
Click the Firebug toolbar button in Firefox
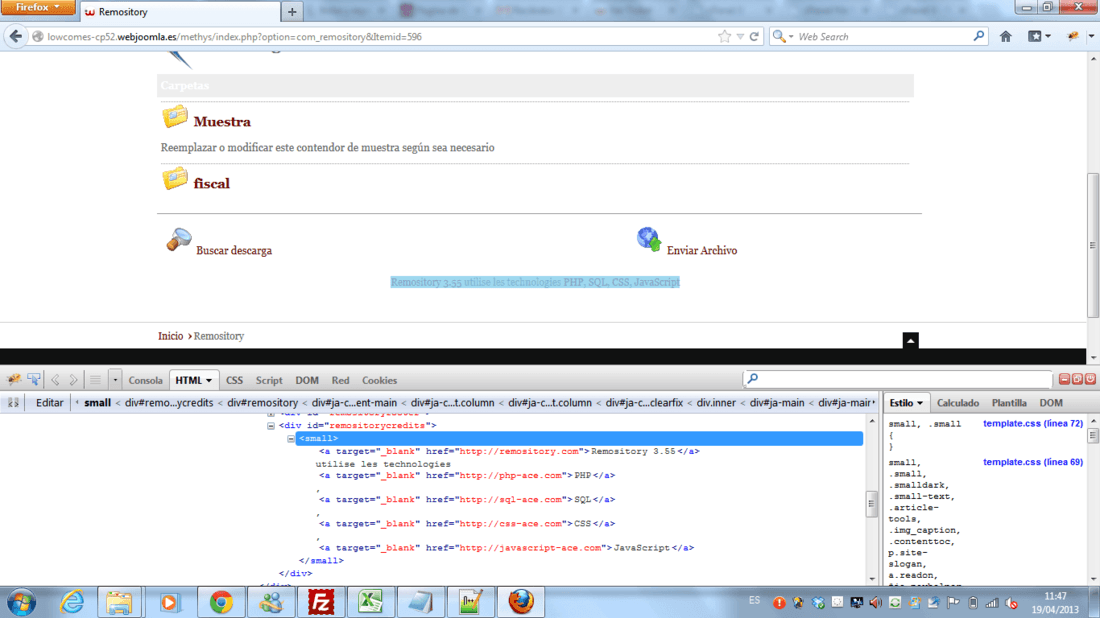pyautogui.click(x=1073, y=36)
